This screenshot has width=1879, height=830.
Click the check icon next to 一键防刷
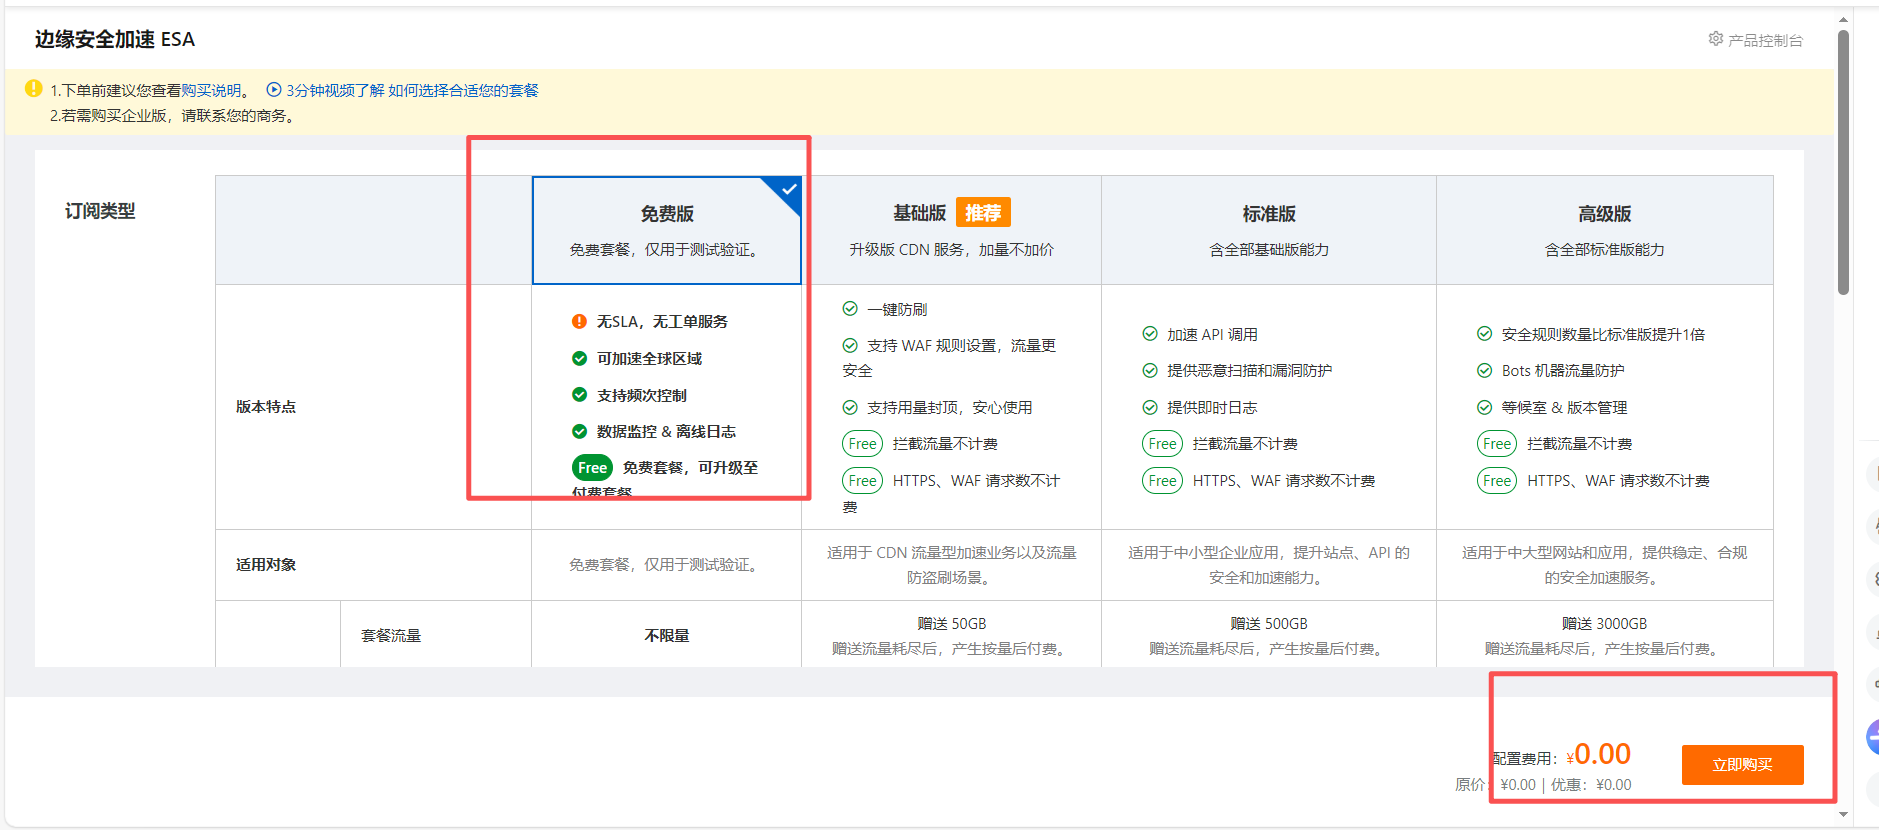(850, 309)
